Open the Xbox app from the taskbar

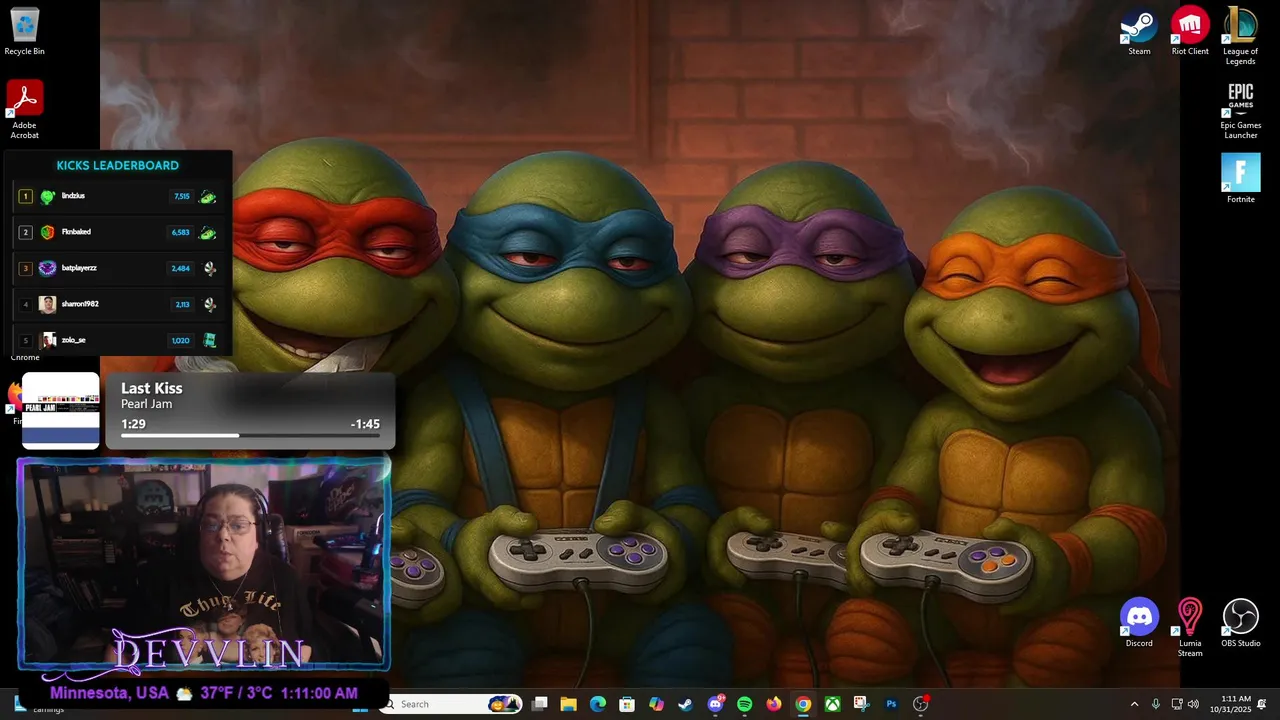pyautogui.click(x=832, y=704)
